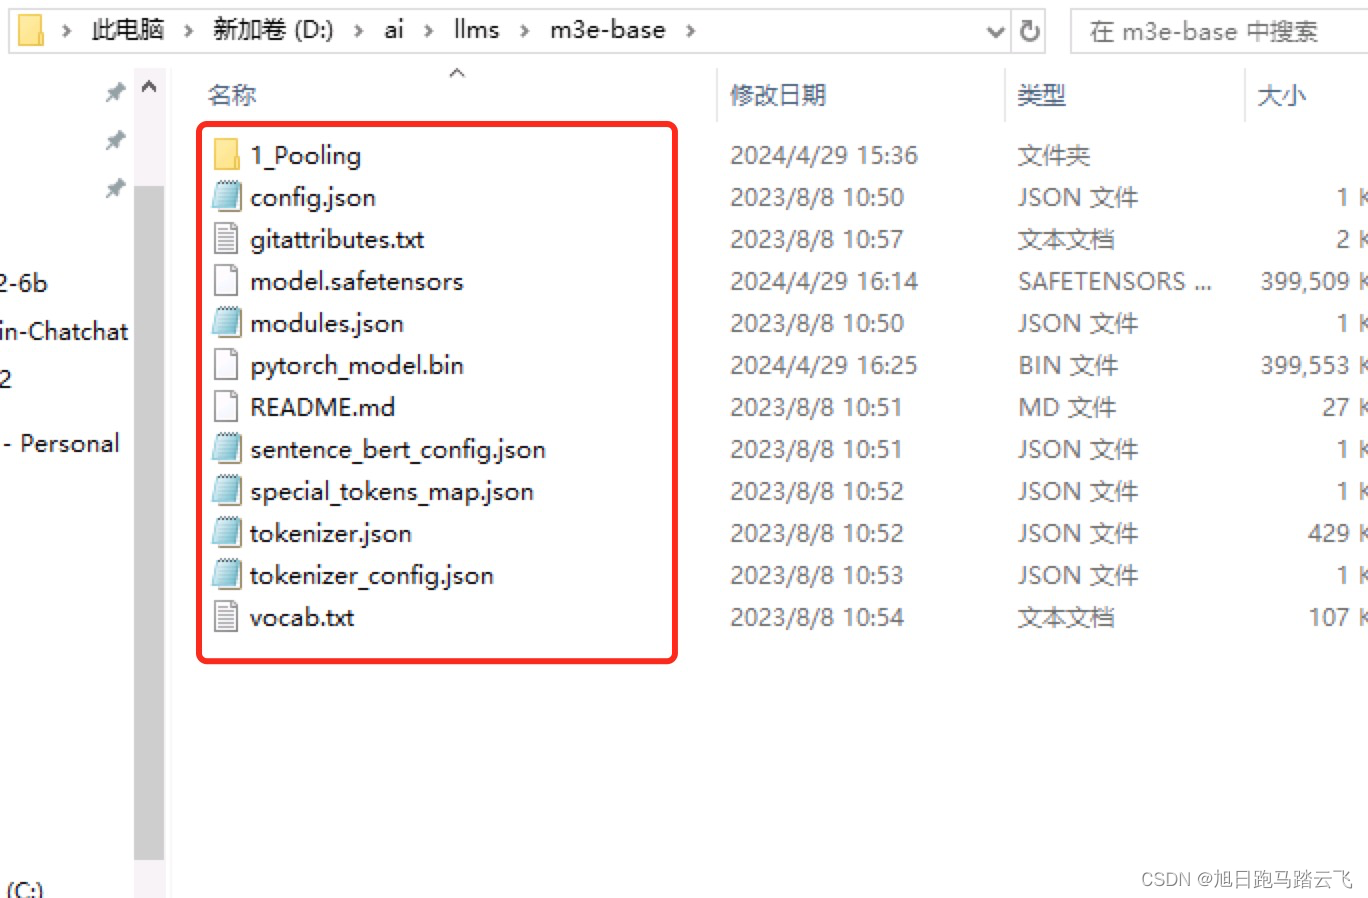1368x898 pixels.
Task: Open the address bar dropdown arrow
Action: [x=995, y=31]
